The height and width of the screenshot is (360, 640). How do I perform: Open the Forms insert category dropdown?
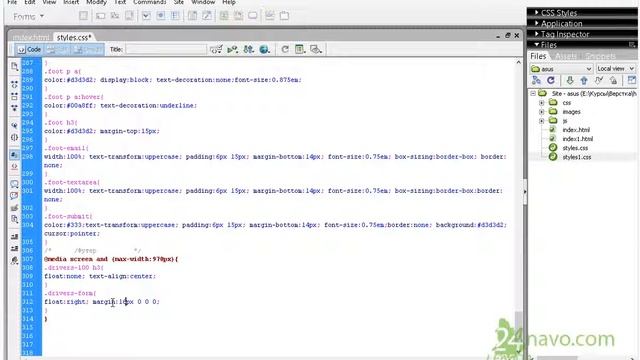point(28,17)
